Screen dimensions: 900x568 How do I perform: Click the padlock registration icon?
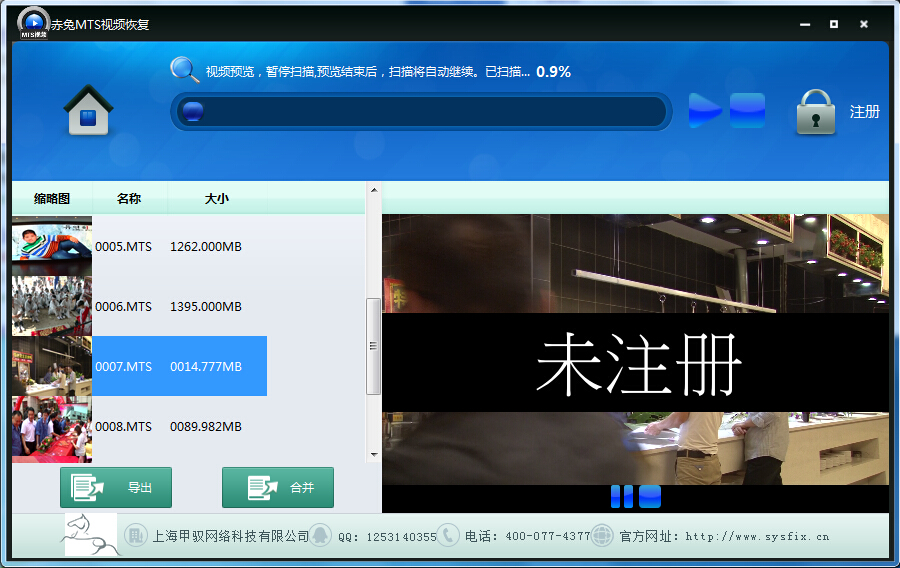815,112
